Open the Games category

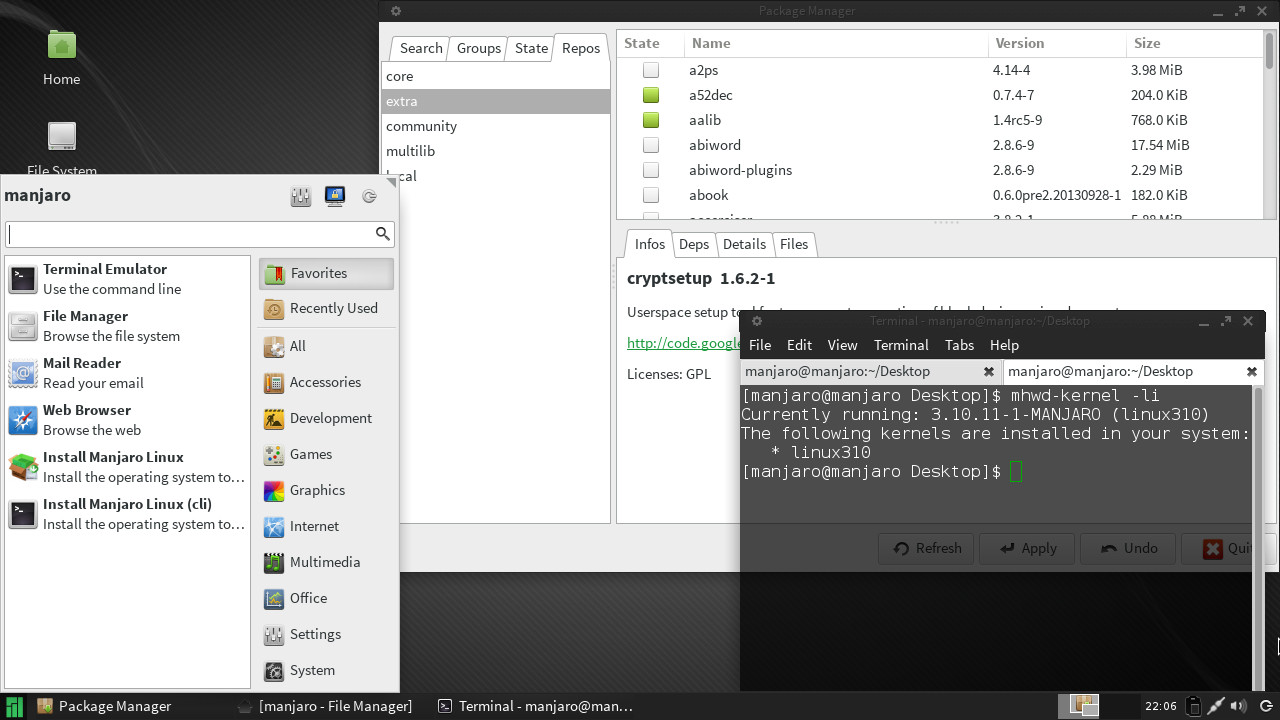point(326,454)
